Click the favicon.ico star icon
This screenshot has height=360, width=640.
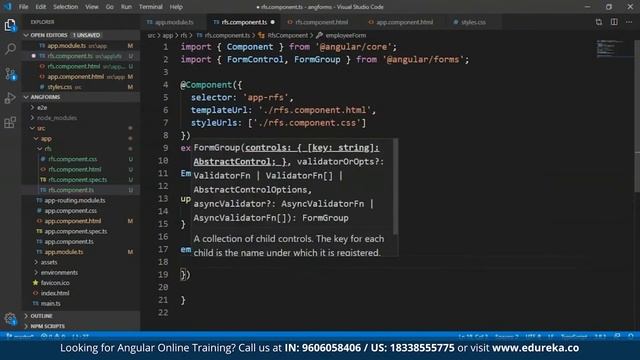point(36,282)
